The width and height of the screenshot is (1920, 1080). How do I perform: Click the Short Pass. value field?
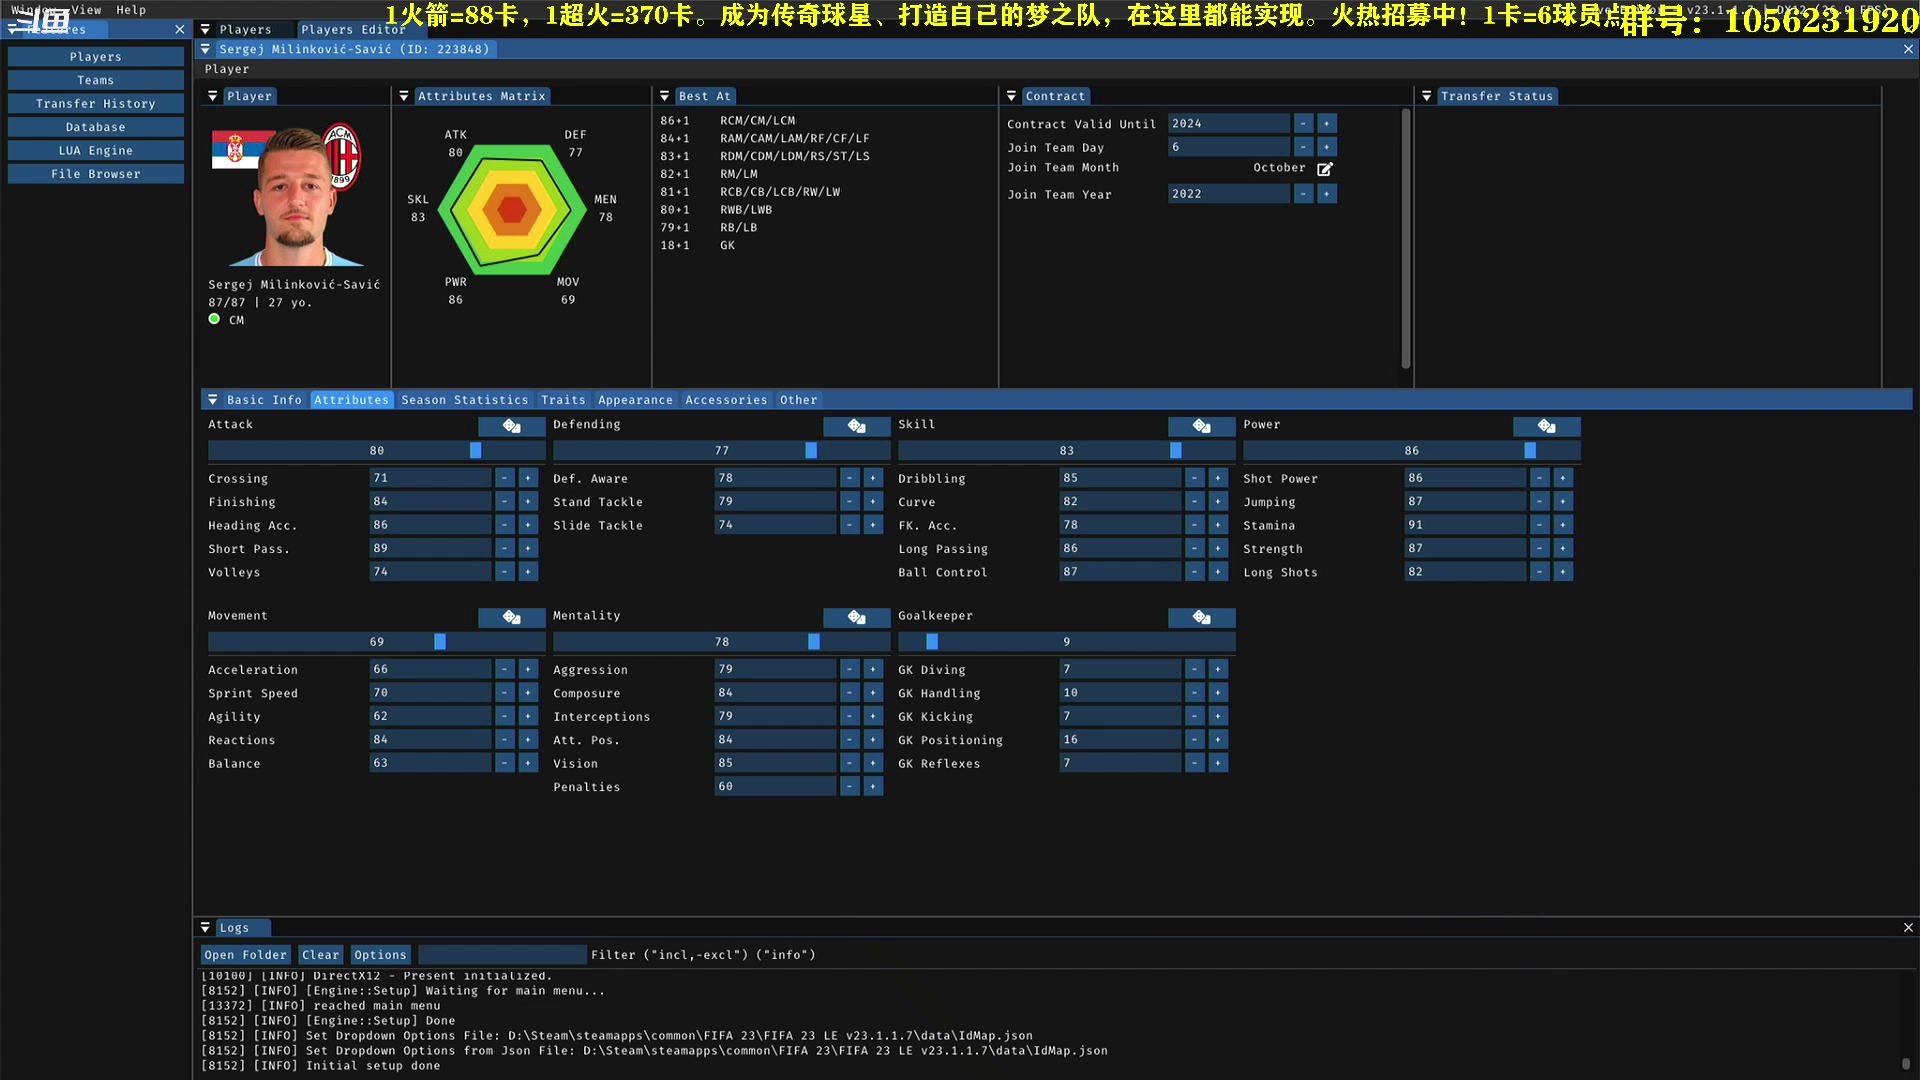point(430,548)
